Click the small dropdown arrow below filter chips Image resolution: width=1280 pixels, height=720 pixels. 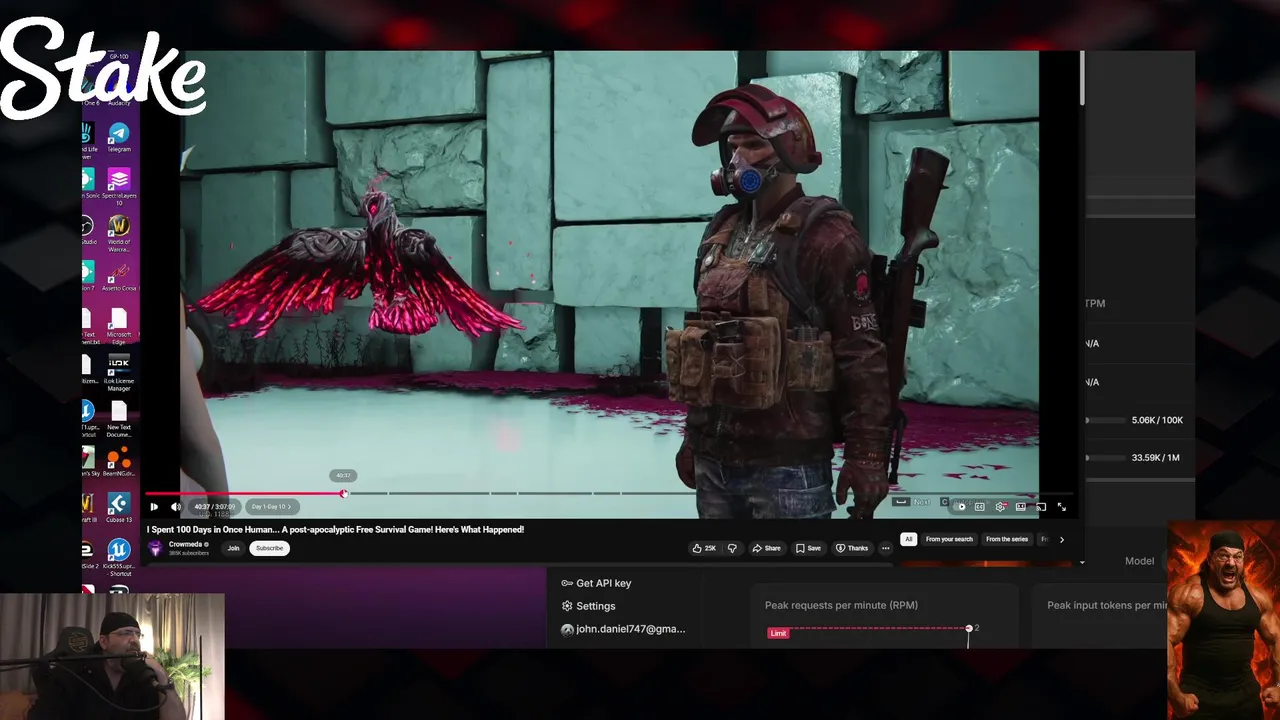click(x=1082, y=563)
